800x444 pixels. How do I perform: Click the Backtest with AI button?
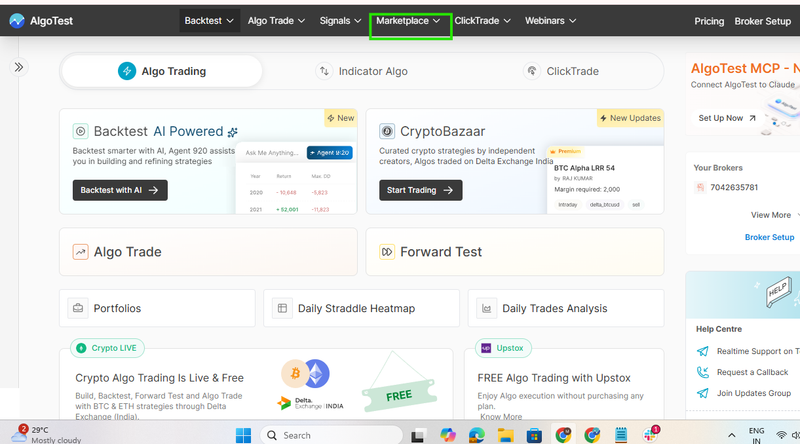click(120, 190)
